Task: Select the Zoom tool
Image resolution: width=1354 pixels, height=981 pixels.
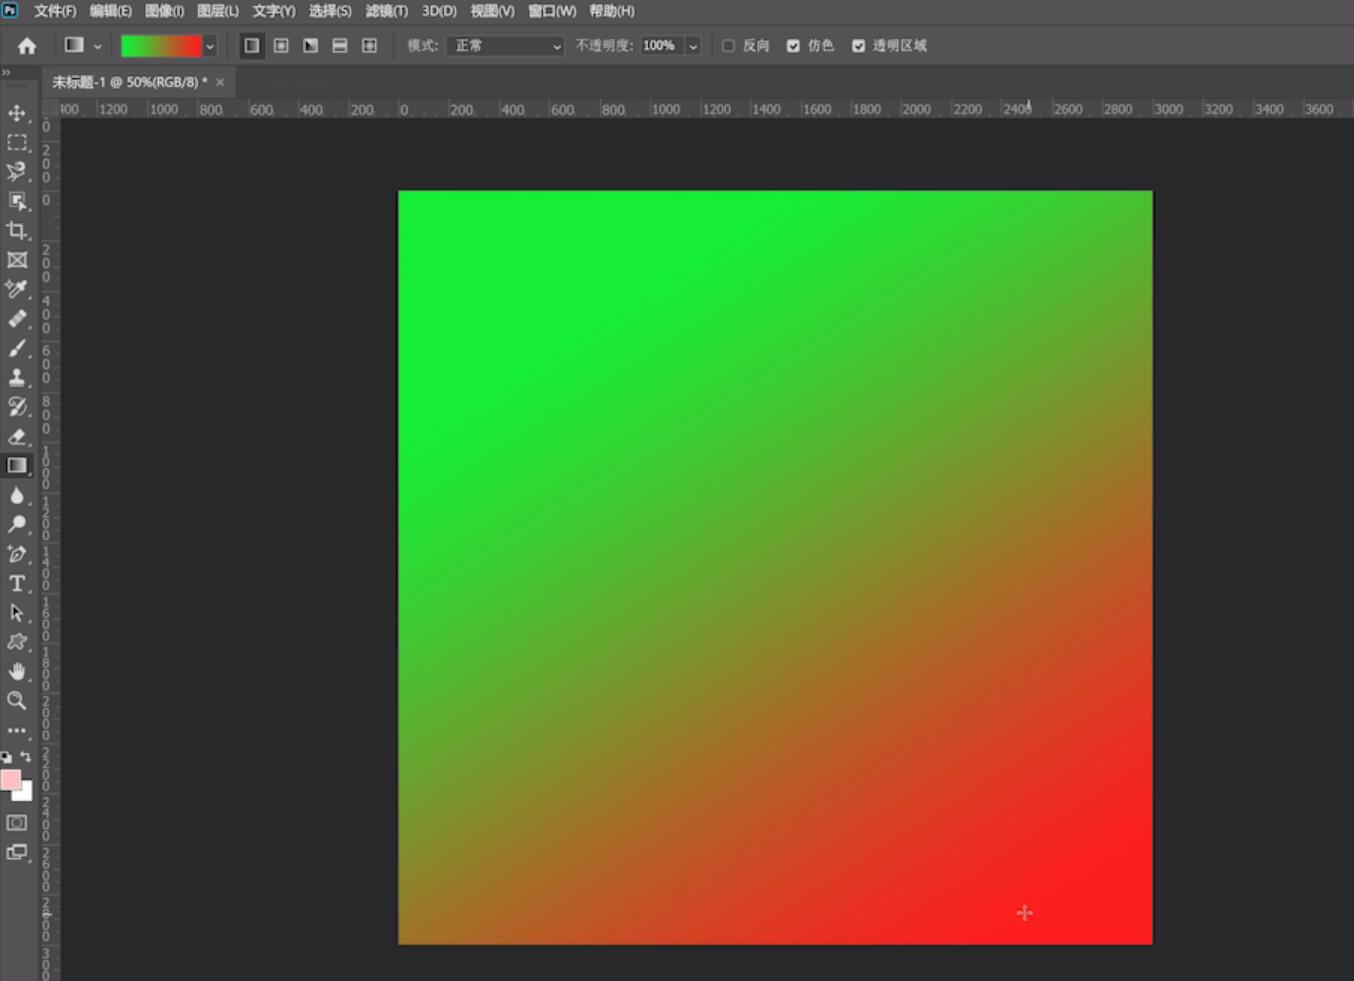Action: pyautogui.click(x=17, y=700)
